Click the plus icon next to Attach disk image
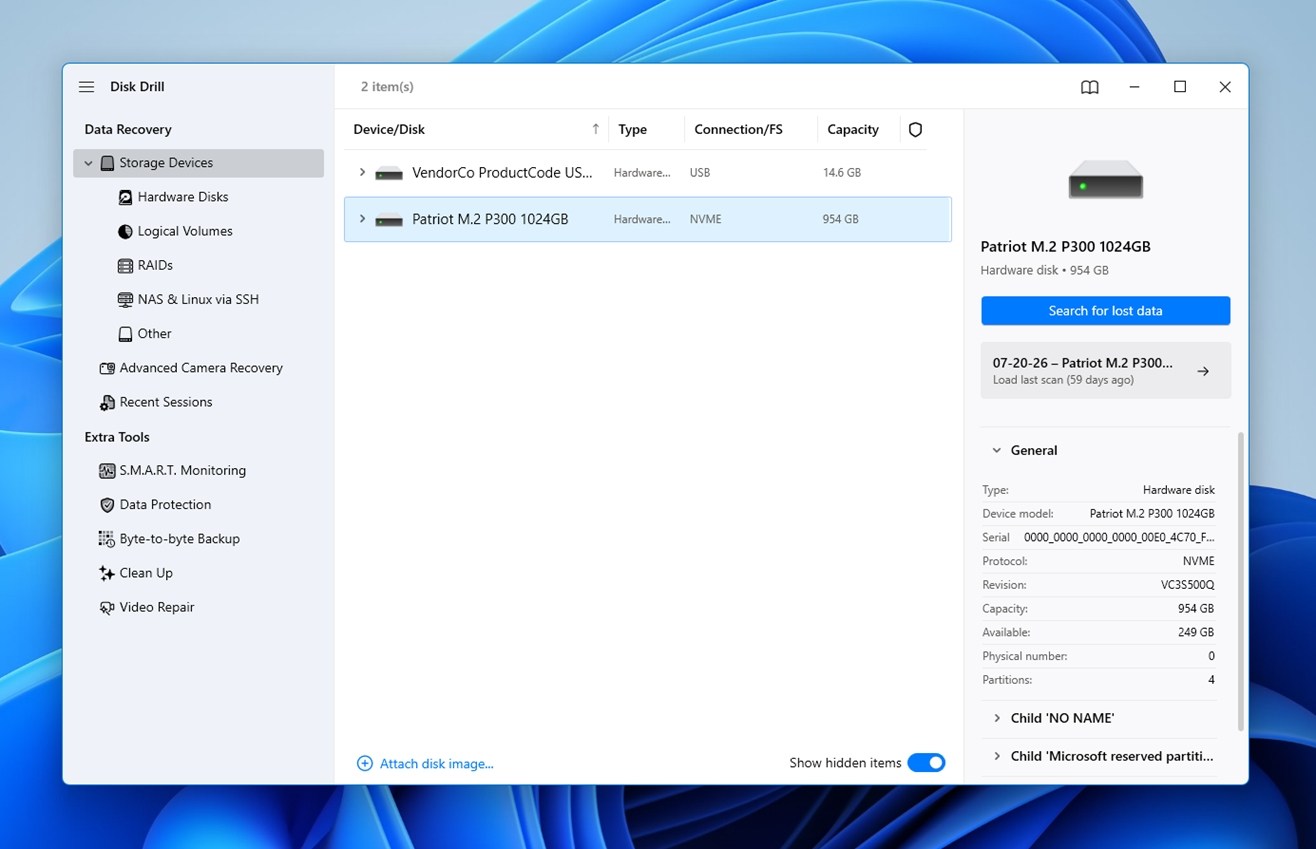1316x849 pixels. pyautogui.click(x=365, y=763)
